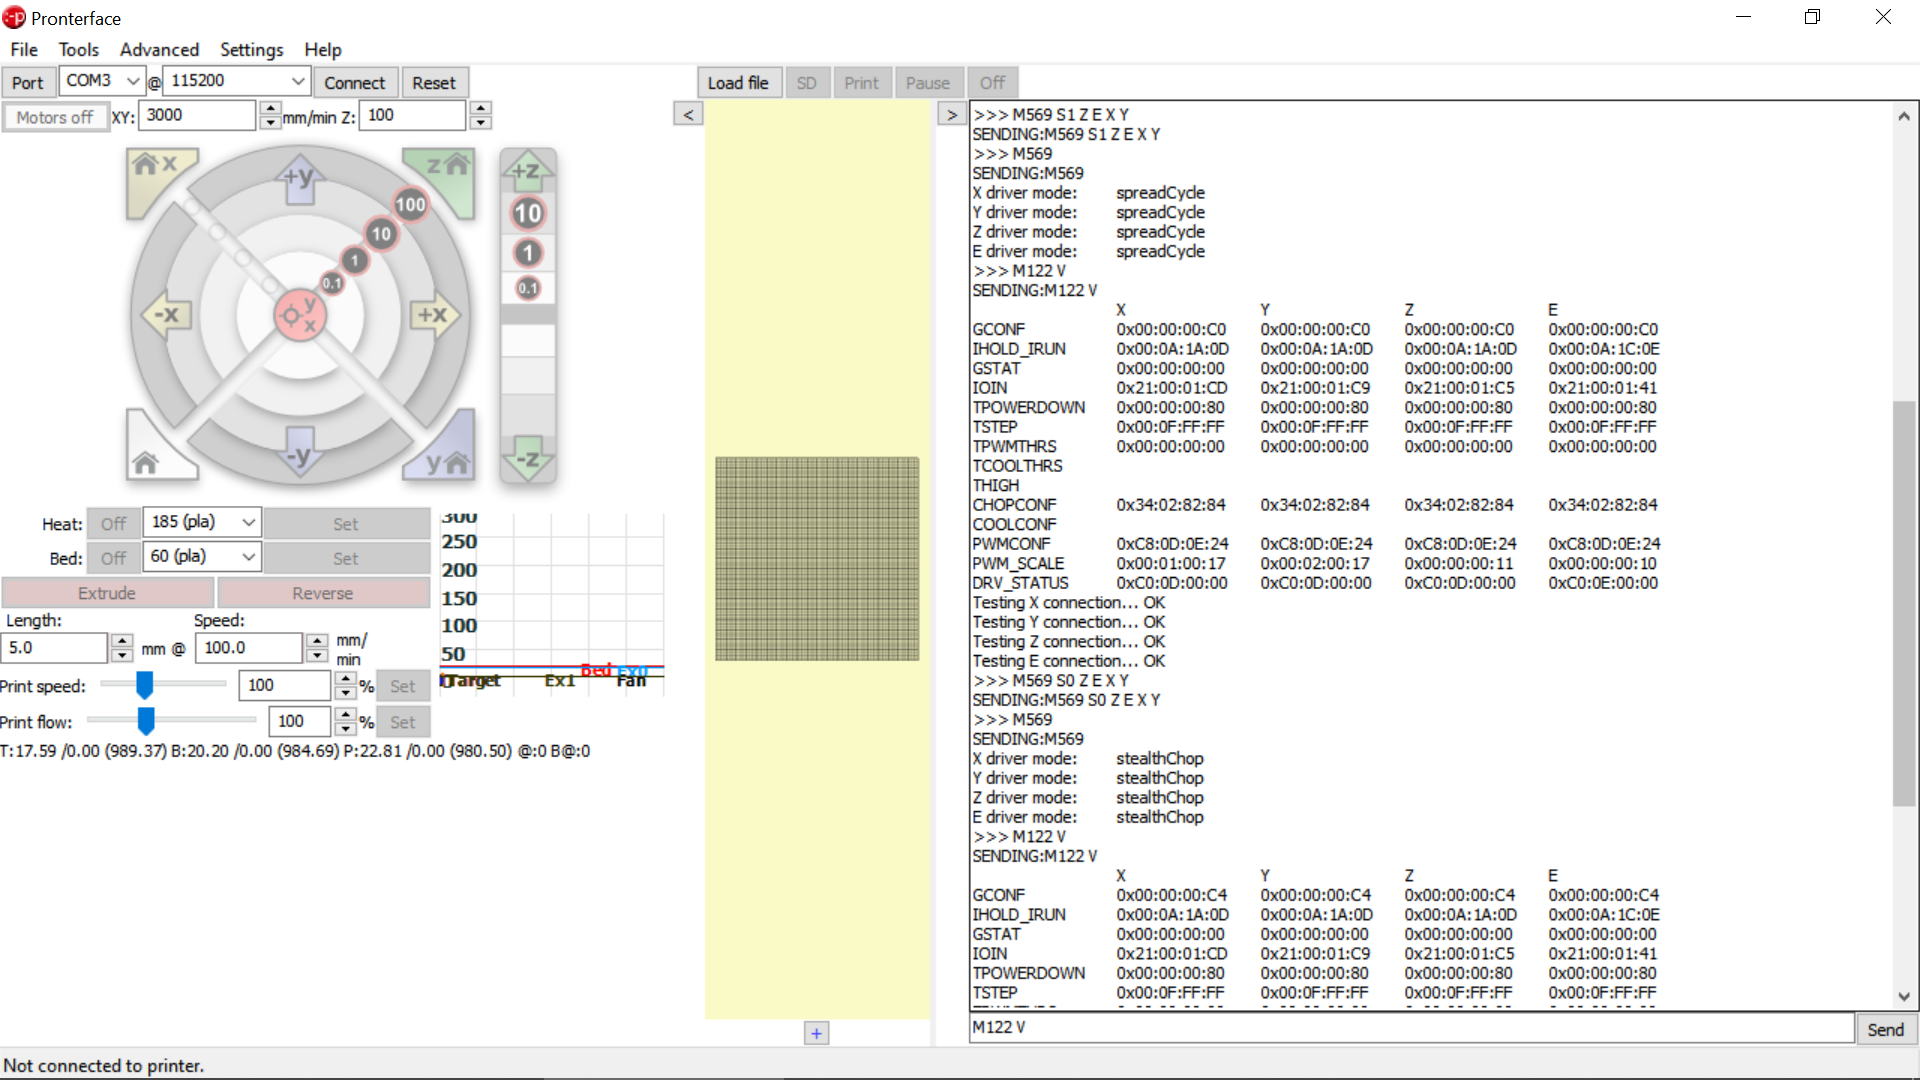Jog +Y using the up arrow
The image size is (1920, 1080).
pyautogui.click(x=299, y=180)
